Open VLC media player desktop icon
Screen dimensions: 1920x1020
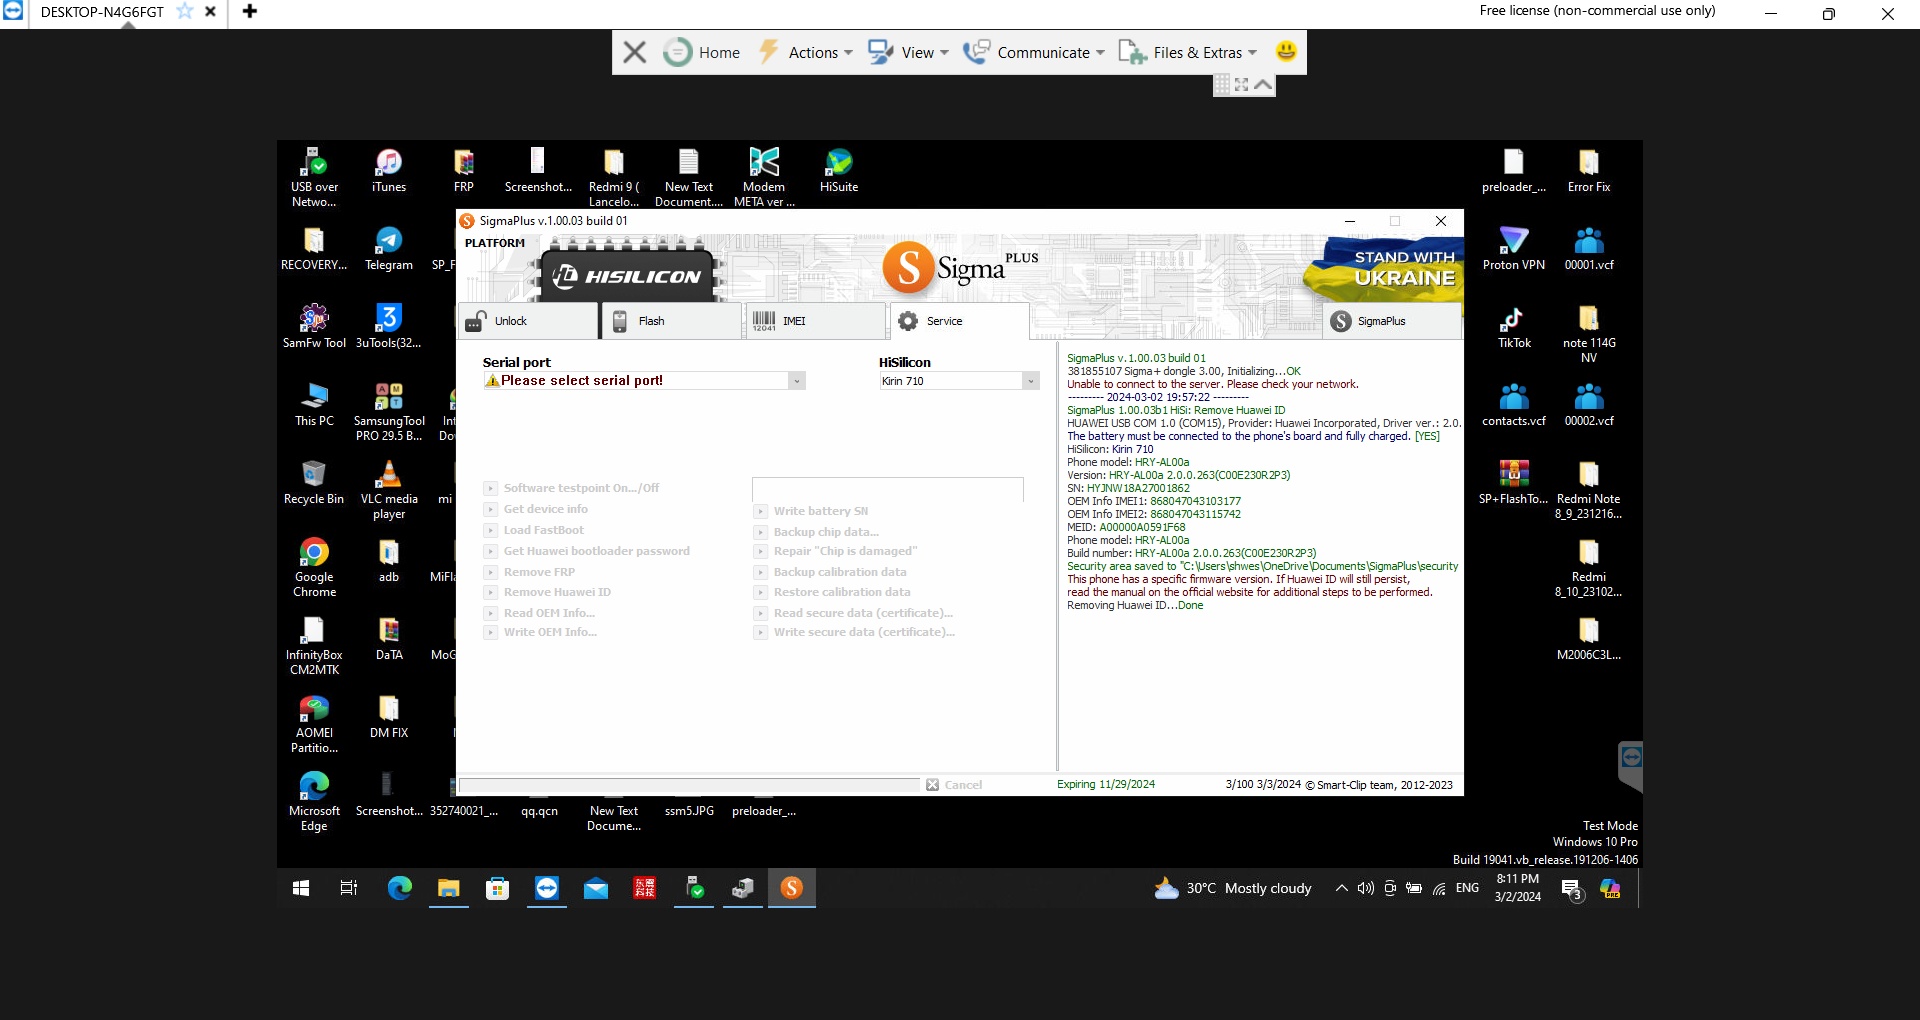[389, 489]
